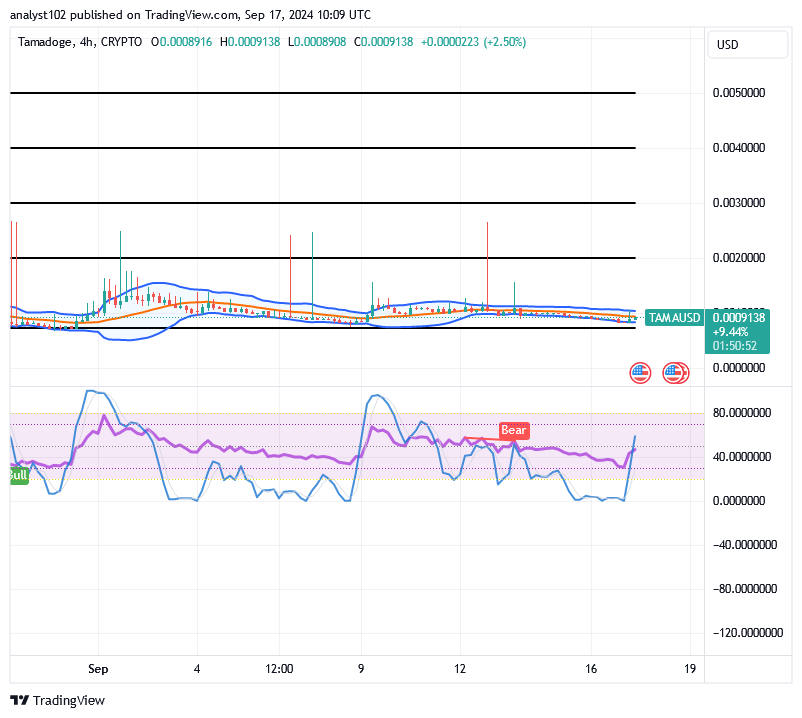The width and height of the screenshot is (802, 718).
Task: Click the TradingView logo at bottom left
Action: 56,700
